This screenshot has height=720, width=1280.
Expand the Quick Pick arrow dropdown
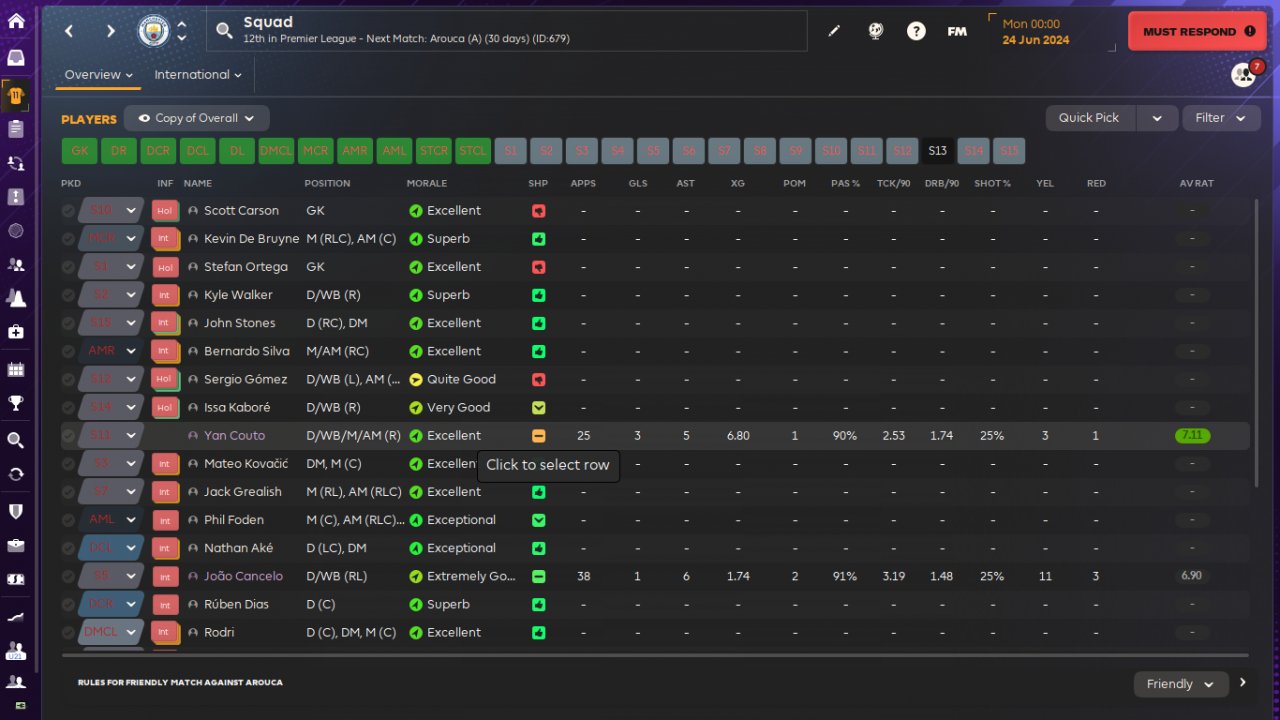click(1157, 118)
